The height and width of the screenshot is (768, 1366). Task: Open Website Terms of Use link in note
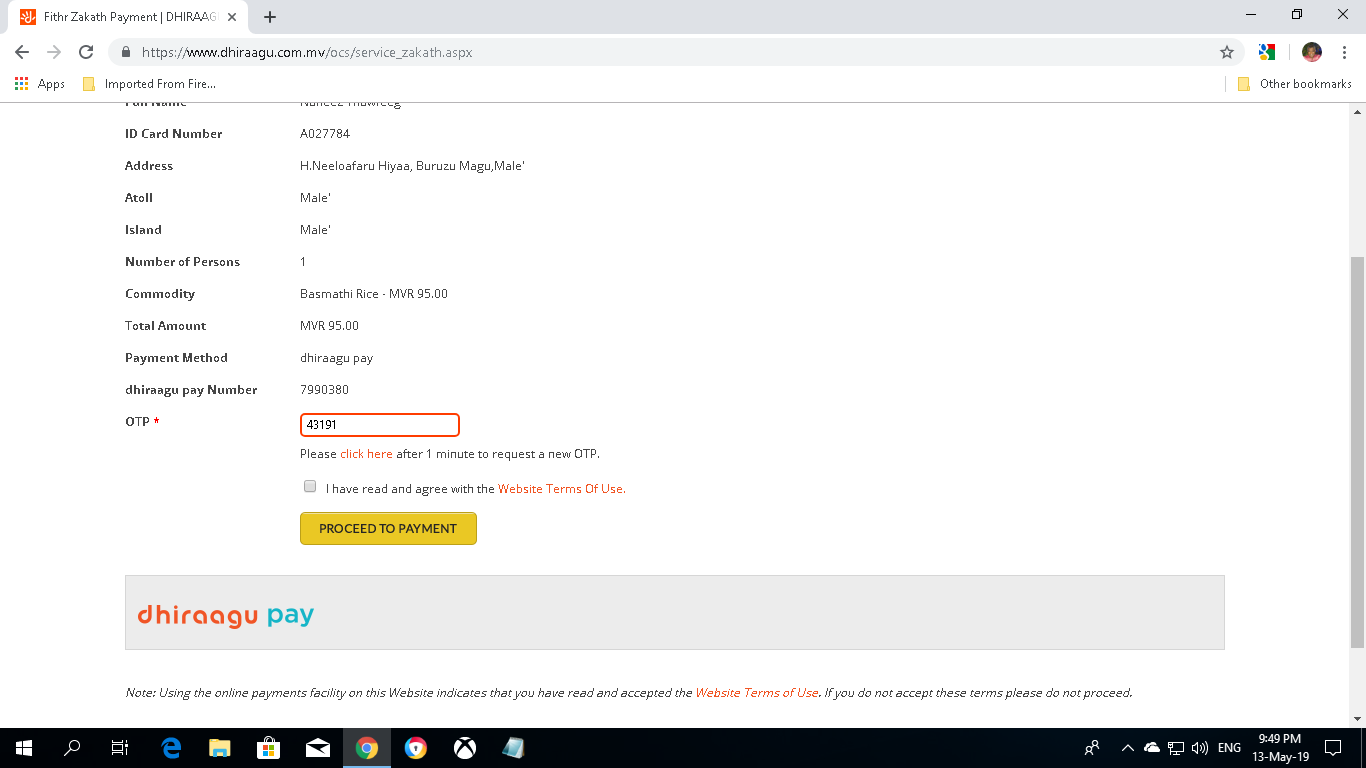click(x=757, y=693)
